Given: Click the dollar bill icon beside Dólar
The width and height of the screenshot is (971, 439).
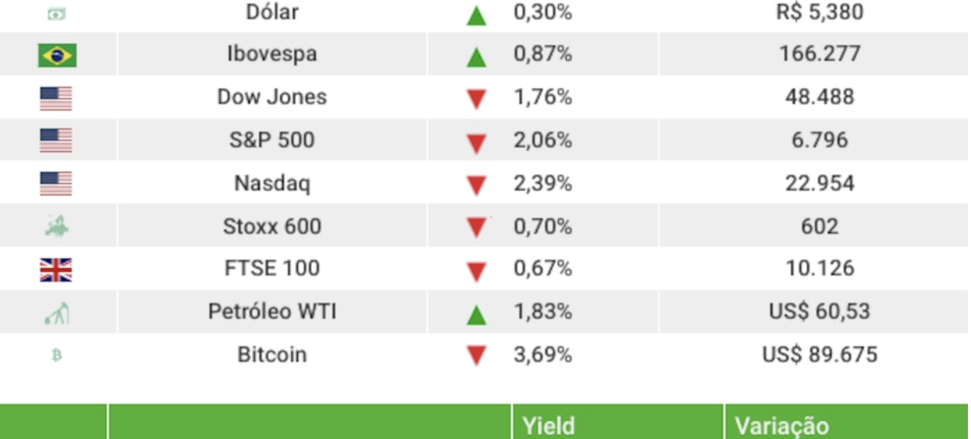Looking at the screenshot, I should click(x=56, y=13).
